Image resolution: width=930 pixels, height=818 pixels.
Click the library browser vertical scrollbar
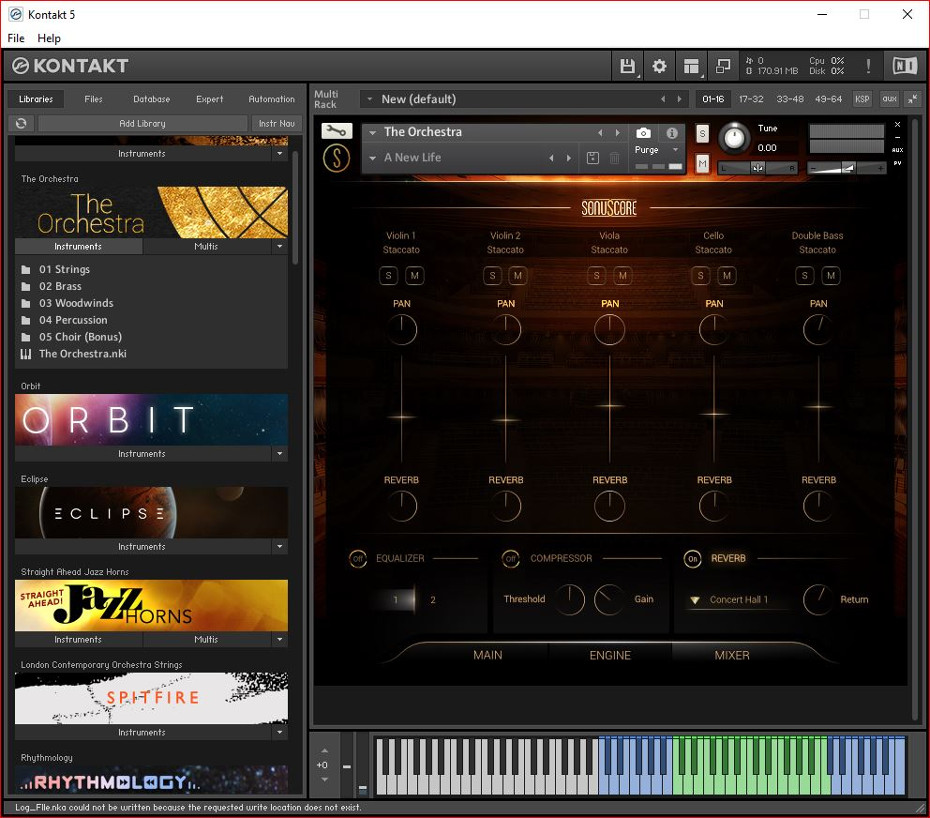click(295, 208)
